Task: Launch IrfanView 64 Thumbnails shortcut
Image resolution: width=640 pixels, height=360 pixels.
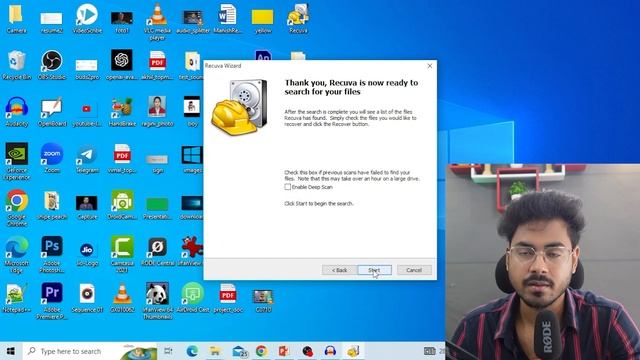Action: point(157,300)
